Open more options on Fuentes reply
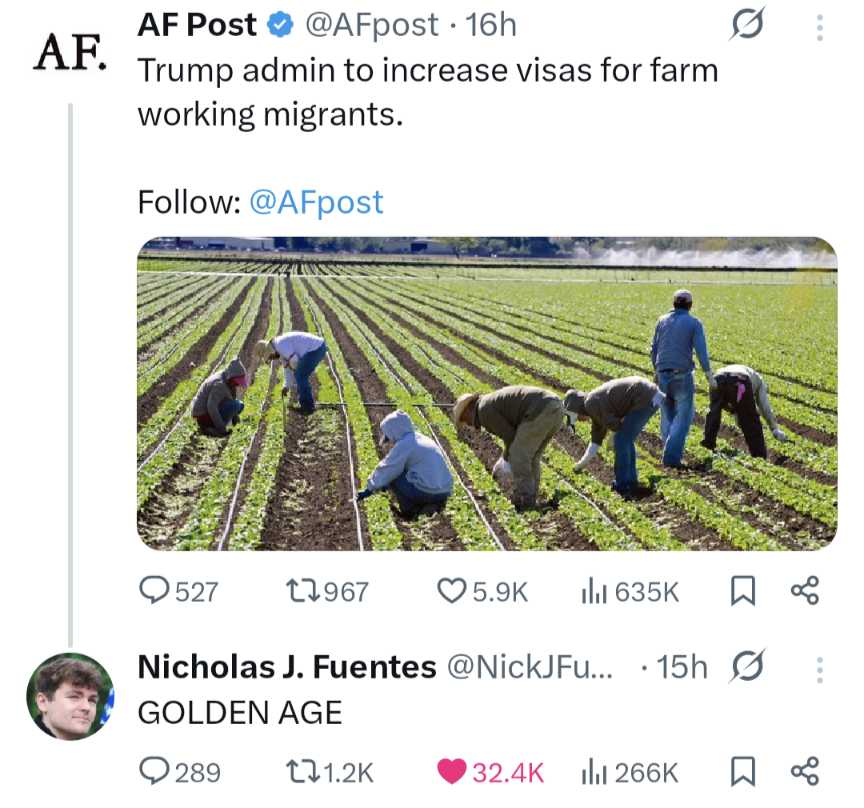 click(x=819, y=668)
